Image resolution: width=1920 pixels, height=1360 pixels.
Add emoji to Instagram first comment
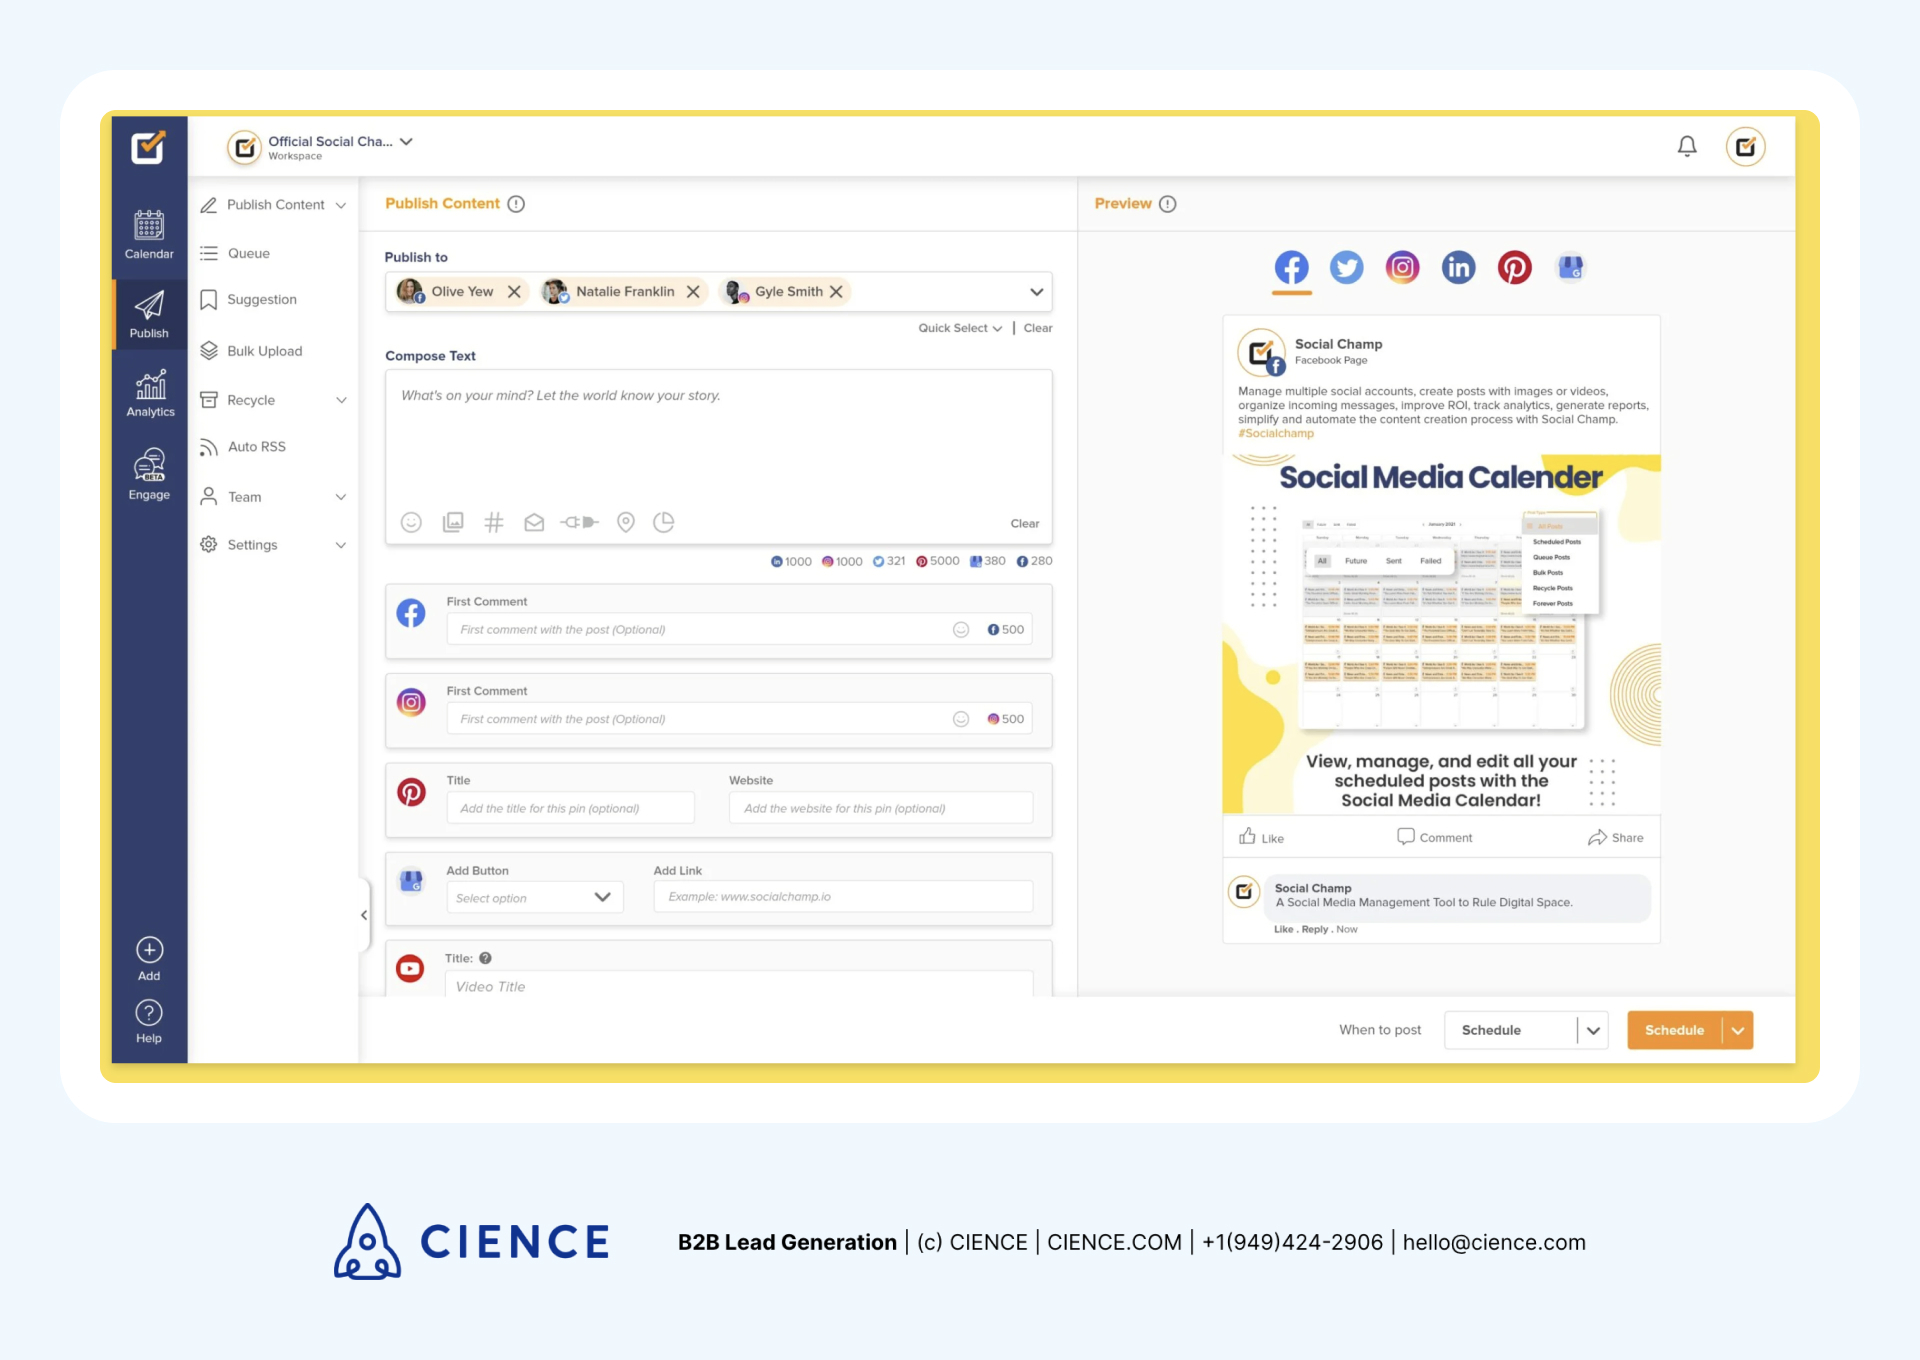click(x=961, y=719)
